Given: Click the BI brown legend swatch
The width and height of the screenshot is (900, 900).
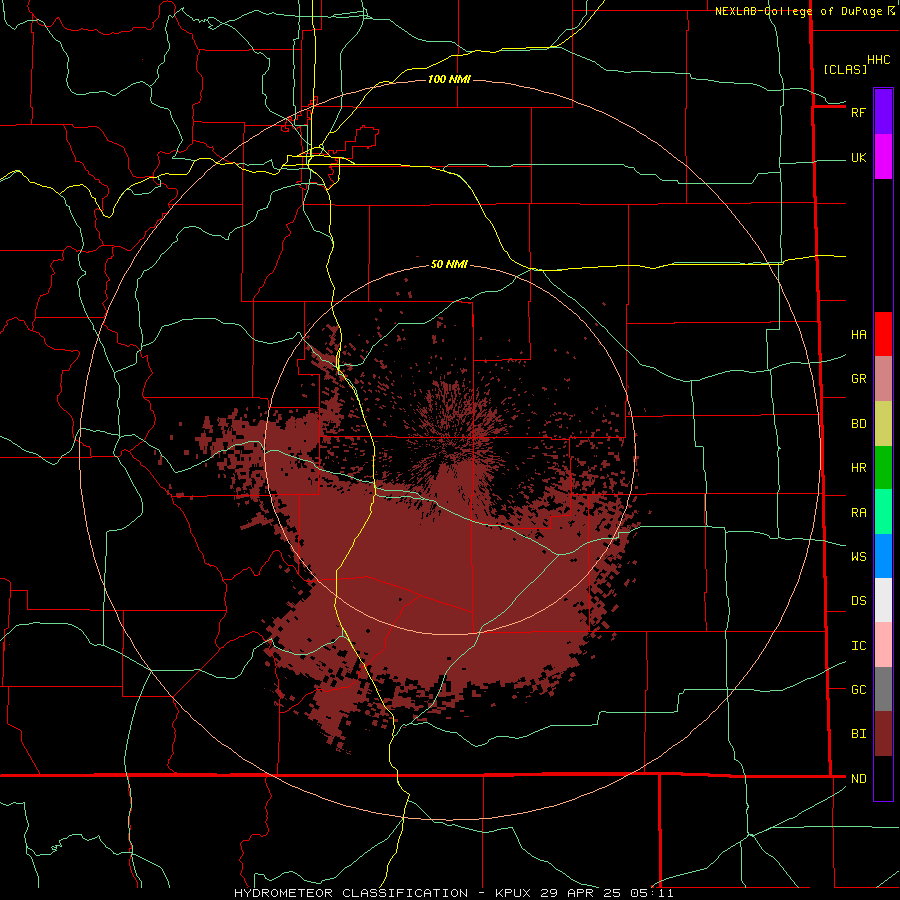Looking at the screenshot, I should tap(883, 734).
